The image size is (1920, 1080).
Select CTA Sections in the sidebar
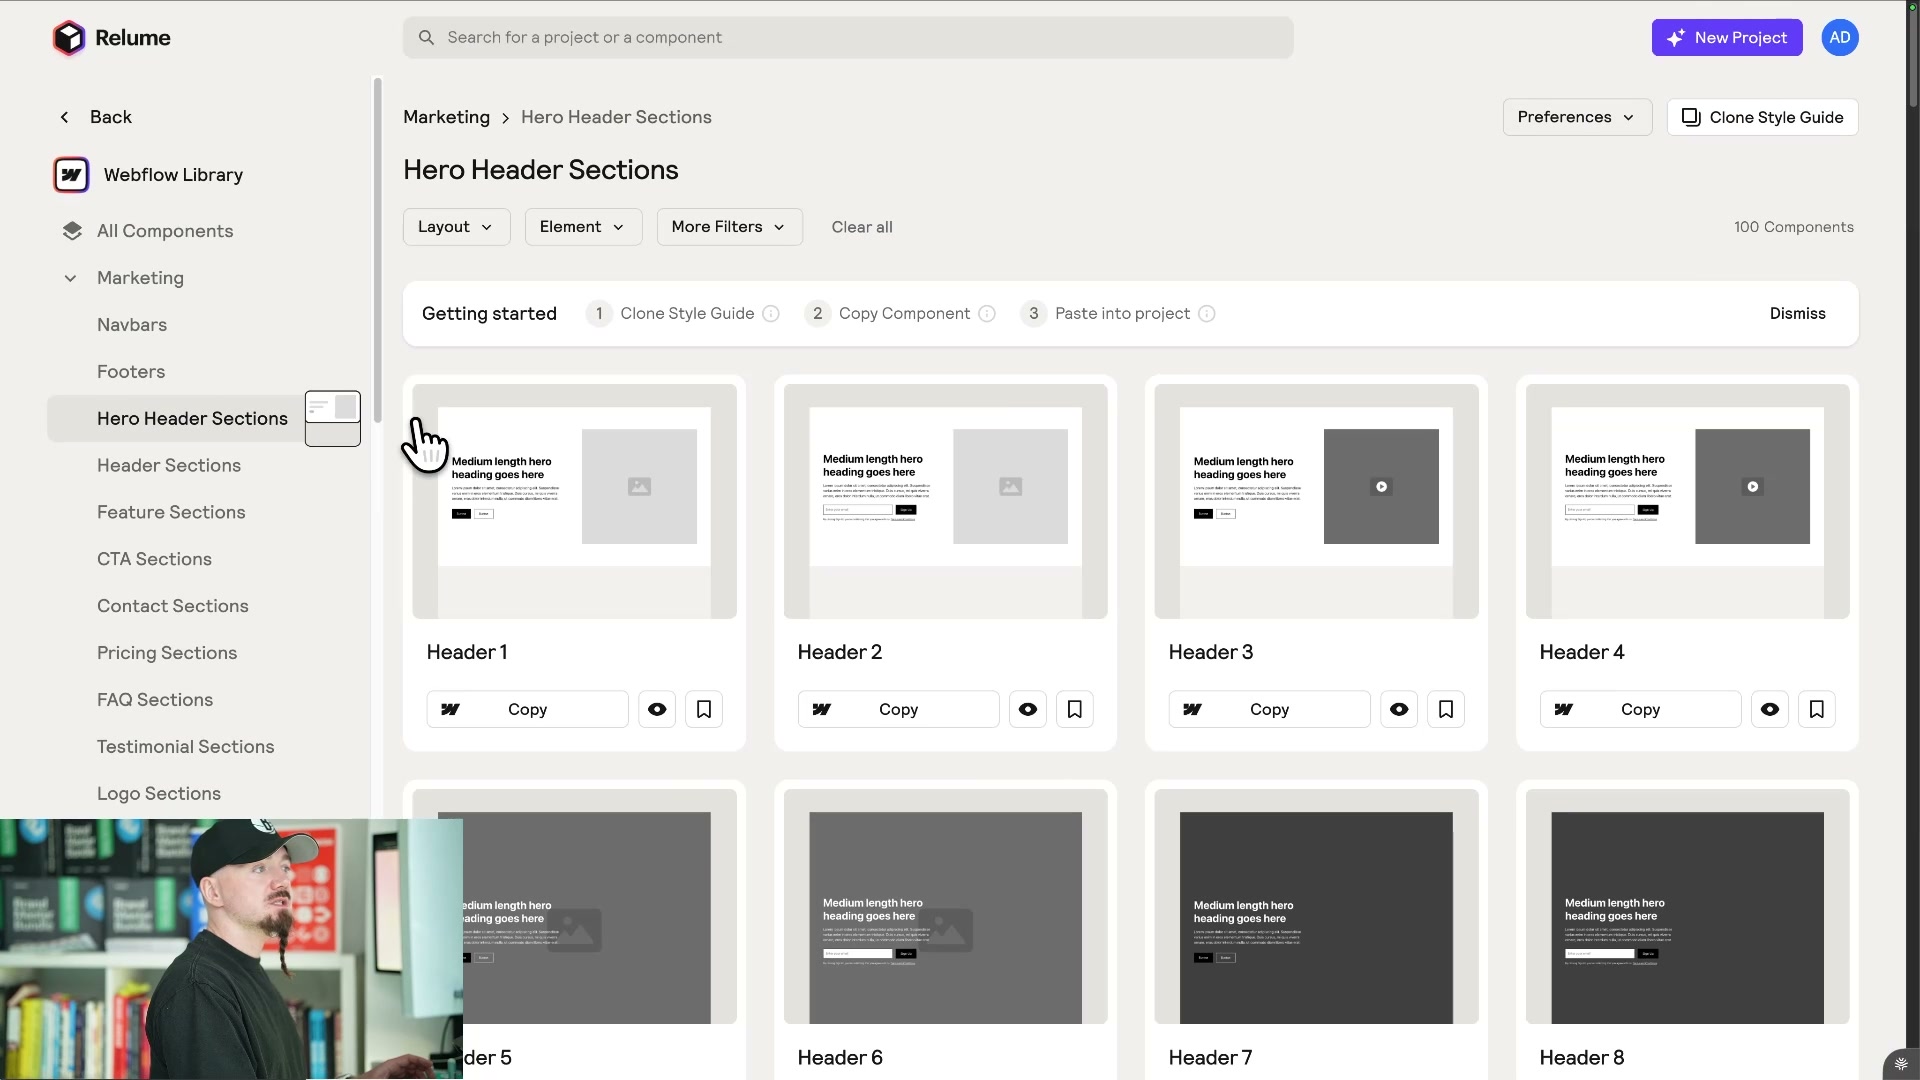click(154, 560)
